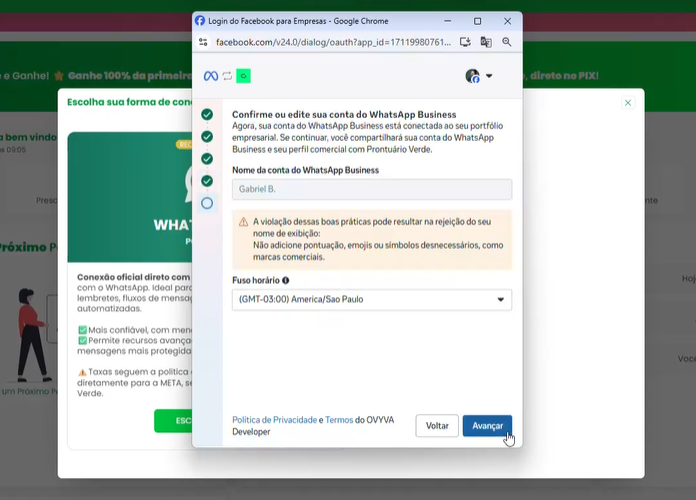Click the WhatsApp Business account name field

tap(371, 189)
